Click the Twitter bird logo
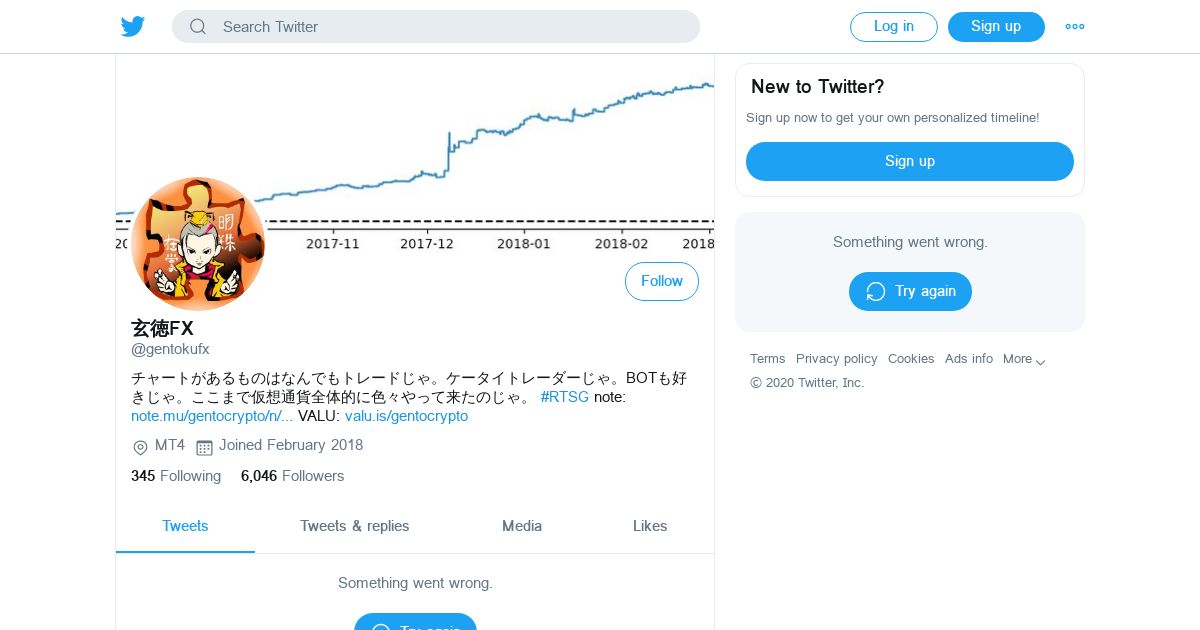1200x630 pixels. coord(133,27)
